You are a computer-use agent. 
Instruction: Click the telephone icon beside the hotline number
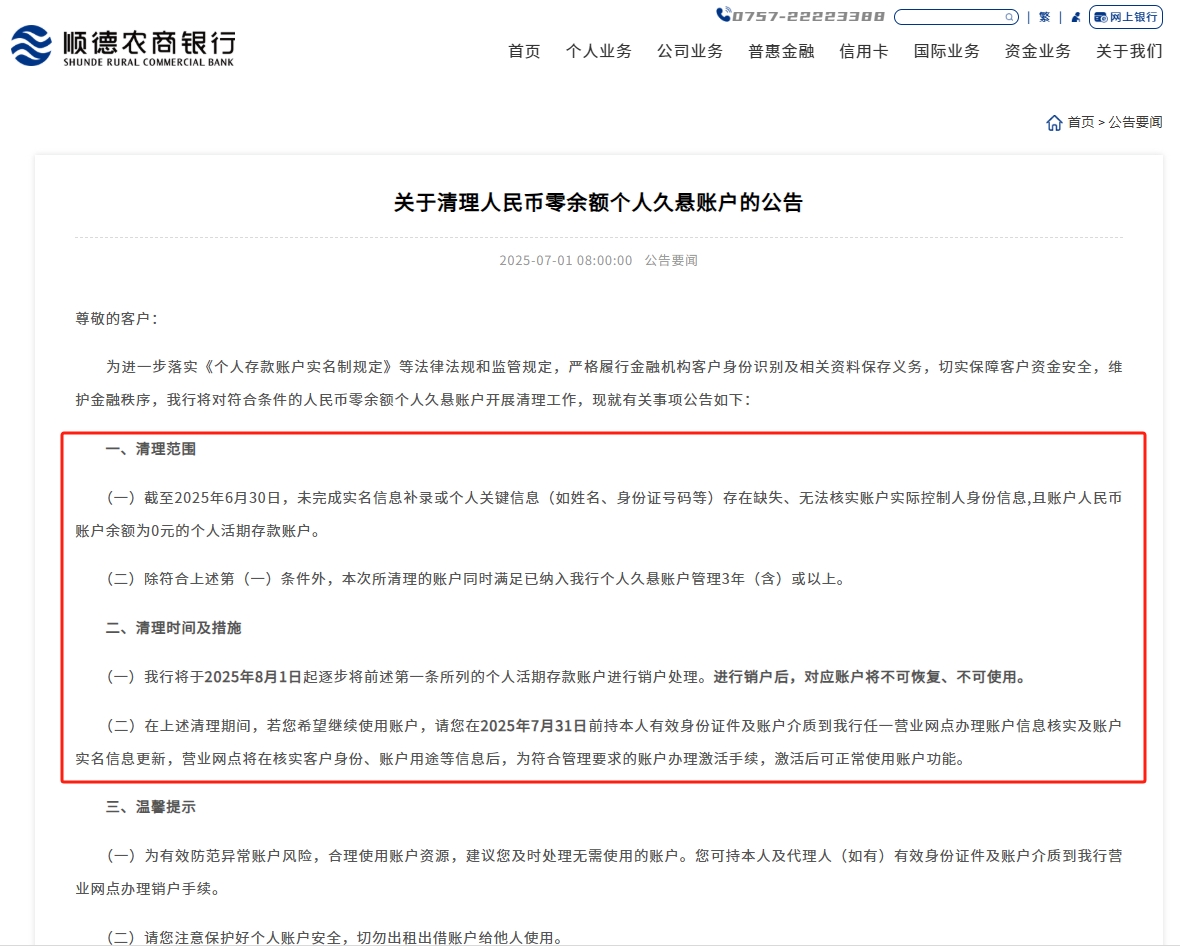tap(725, 15)
